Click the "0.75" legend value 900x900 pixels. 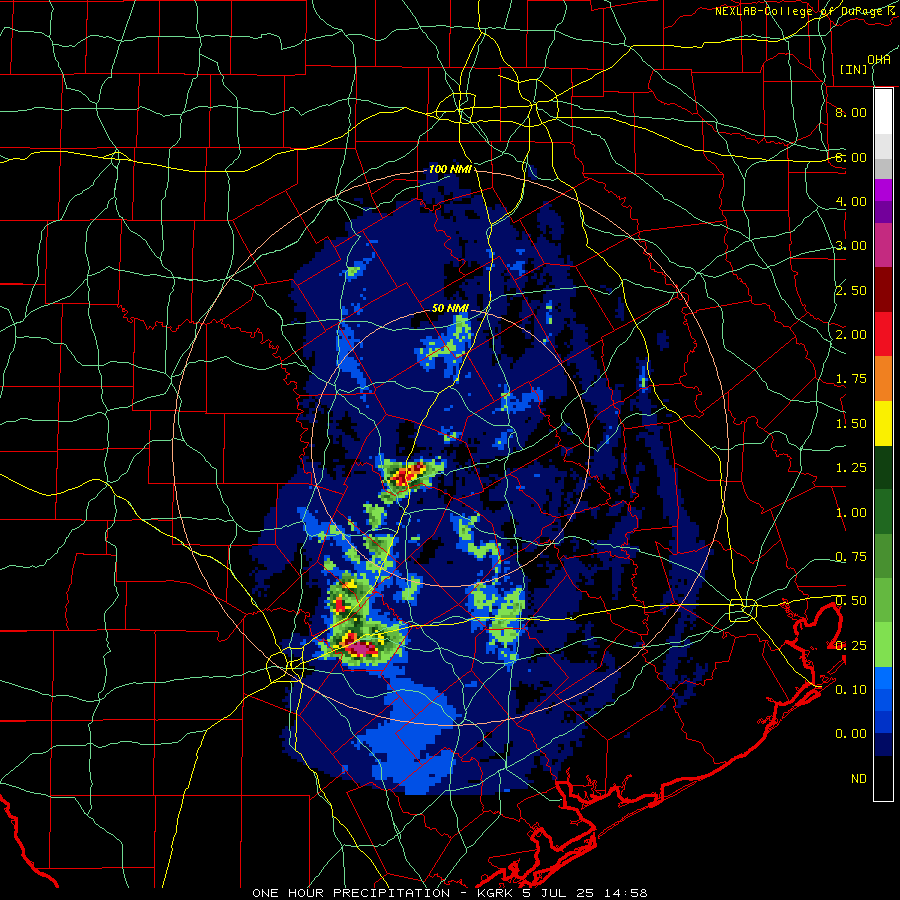coord(851,557)
